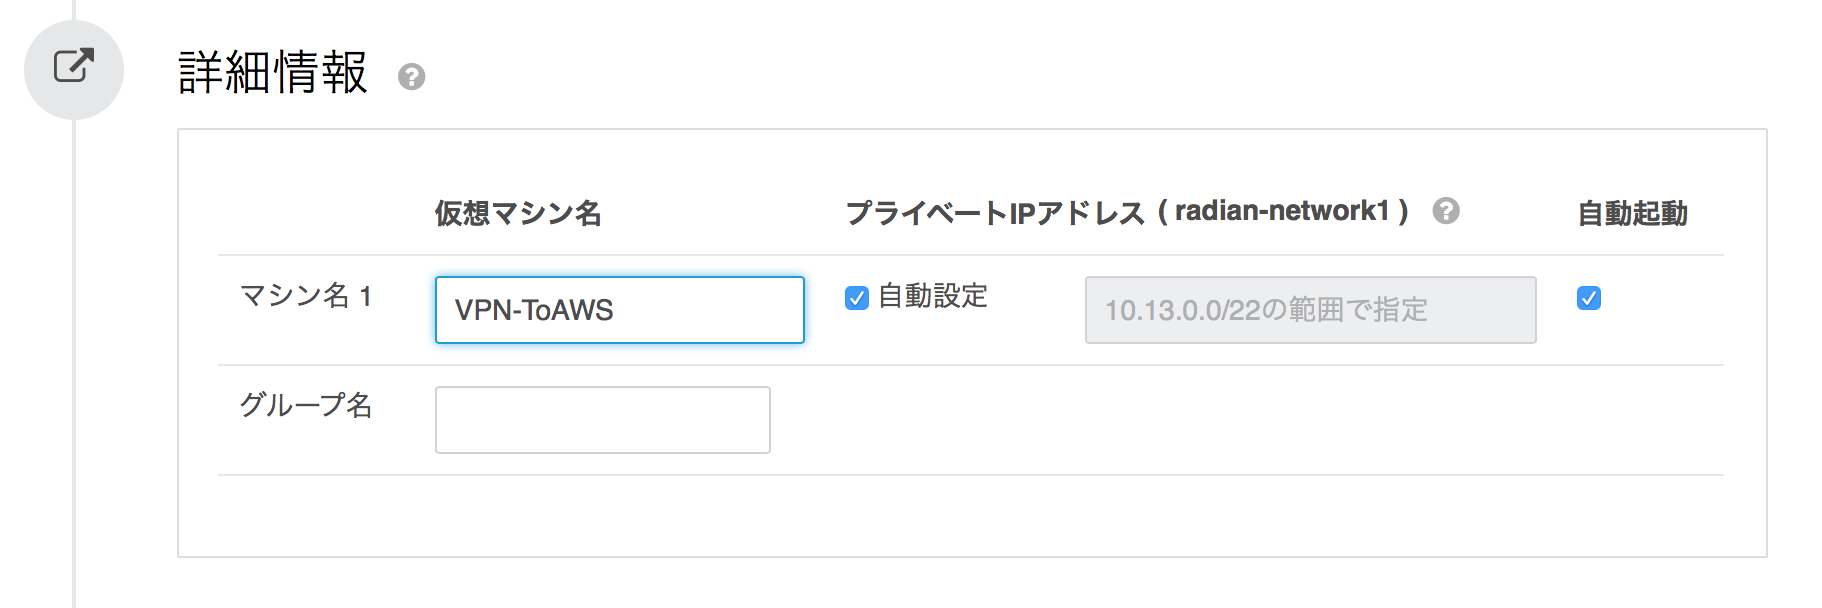Toggle the 自動設定 auto-configure option off
This screenshot has height=608, width=1822.
click(856, 297)
